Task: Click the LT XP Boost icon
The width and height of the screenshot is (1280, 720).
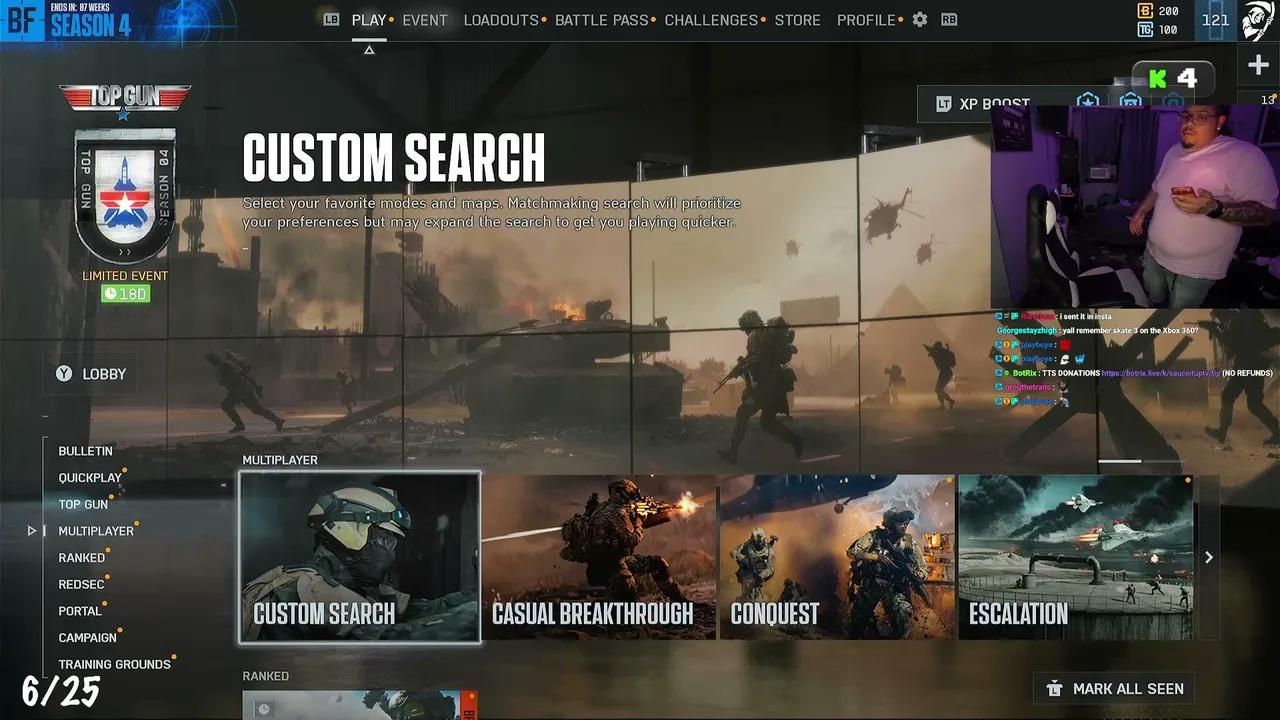Action: (943, 104)
